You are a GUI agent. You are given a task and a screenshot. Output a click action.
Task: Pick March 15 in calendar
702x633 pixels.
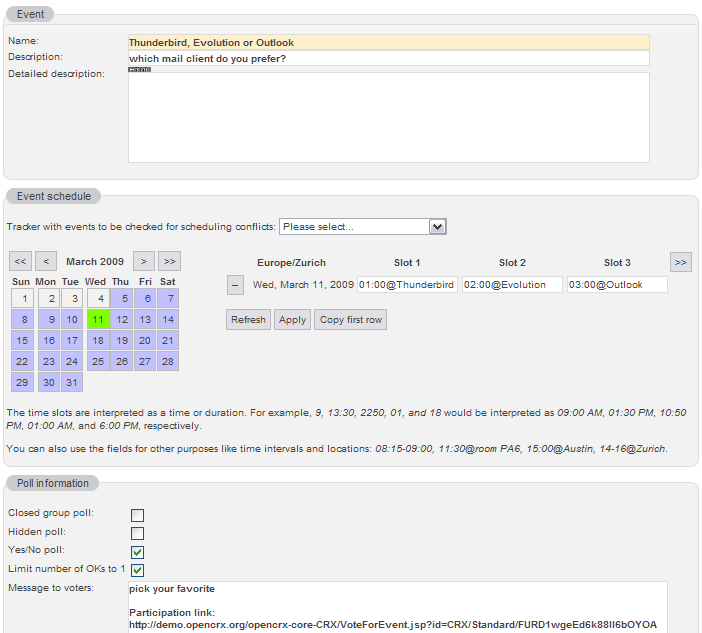[22, 341]
